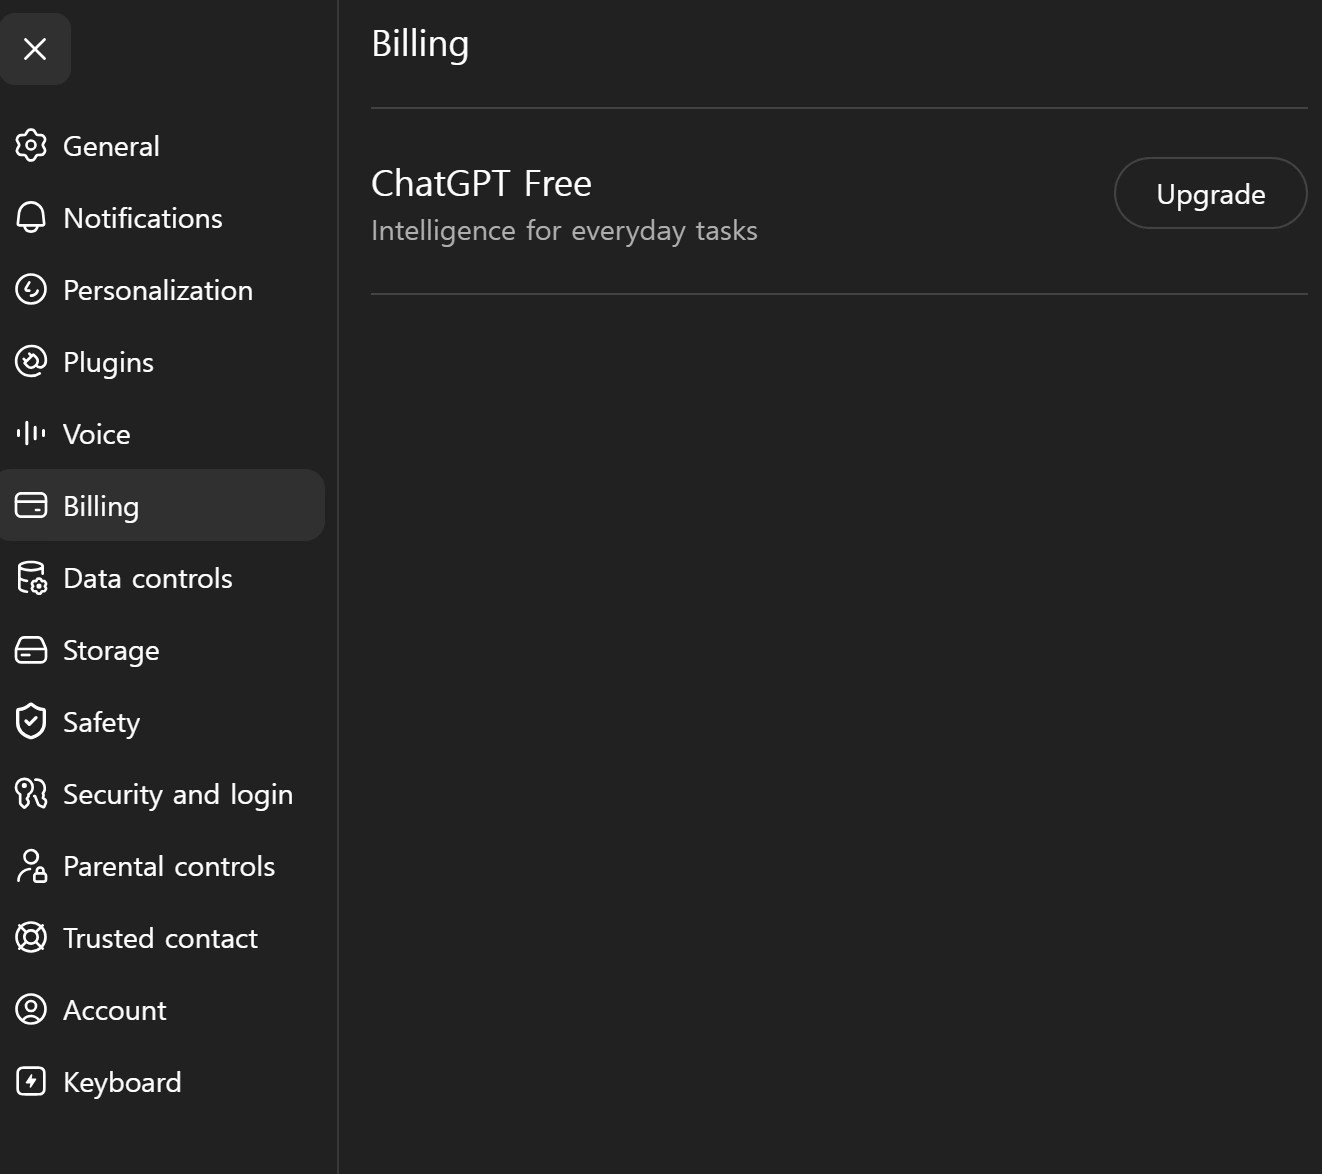Screen dimensions: 1322x1174
Task: Click the Billing card icon
Action: [31, 505]
